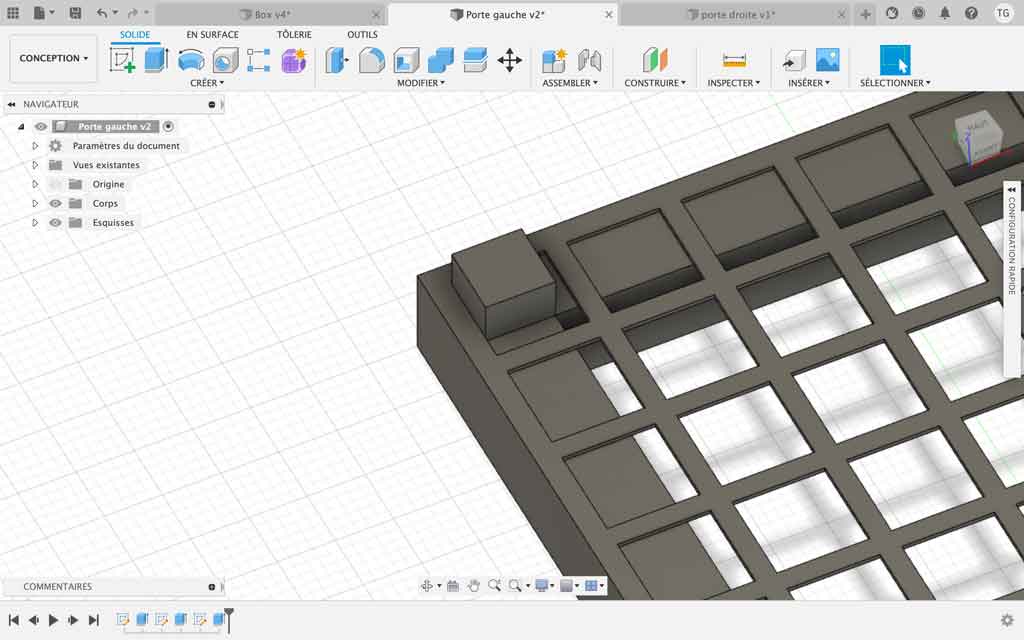
Task: Open the Help question mark menu
Action: pos(971,13)
